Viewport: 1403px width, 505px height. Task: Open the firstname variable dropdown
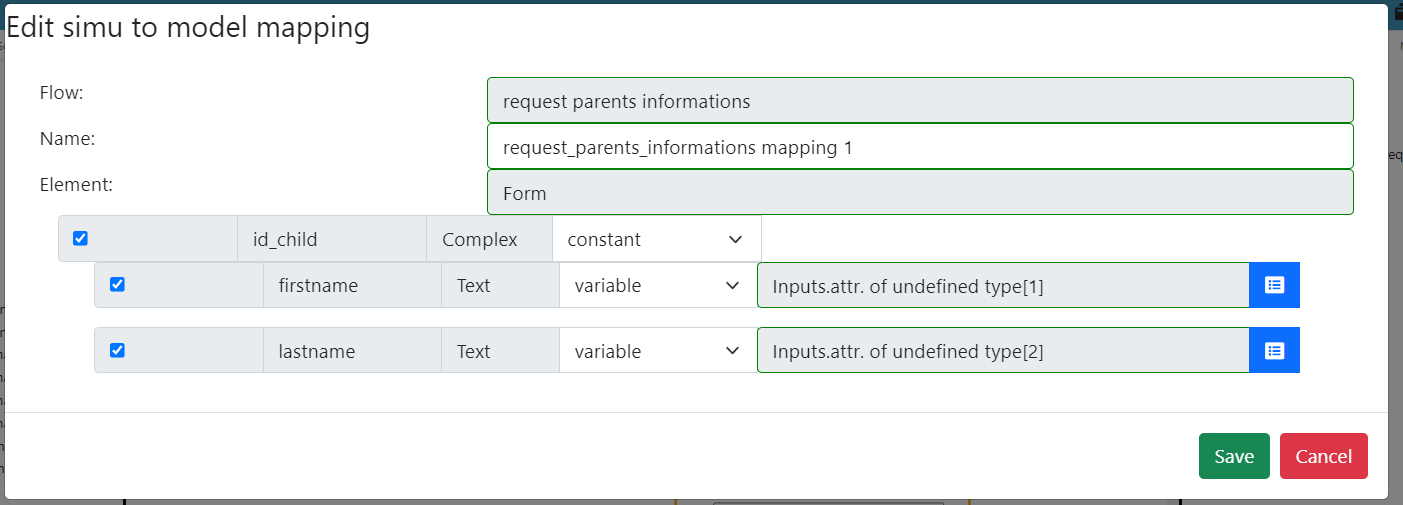pos(658,285)
